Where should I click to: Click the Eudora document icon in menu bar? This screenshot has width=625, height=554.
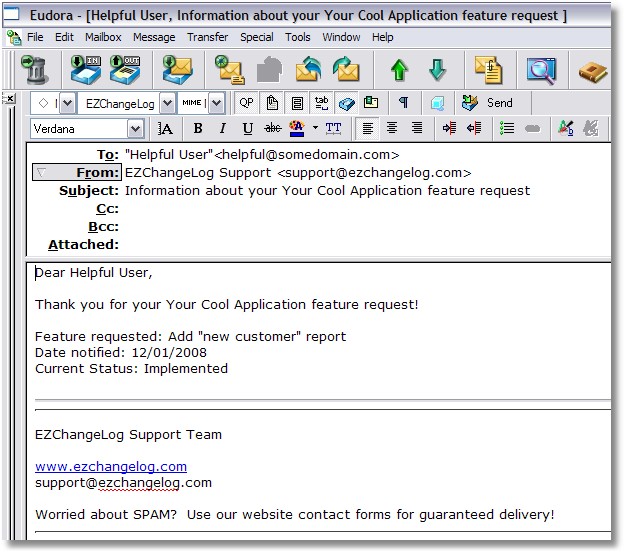pos(14,37)
